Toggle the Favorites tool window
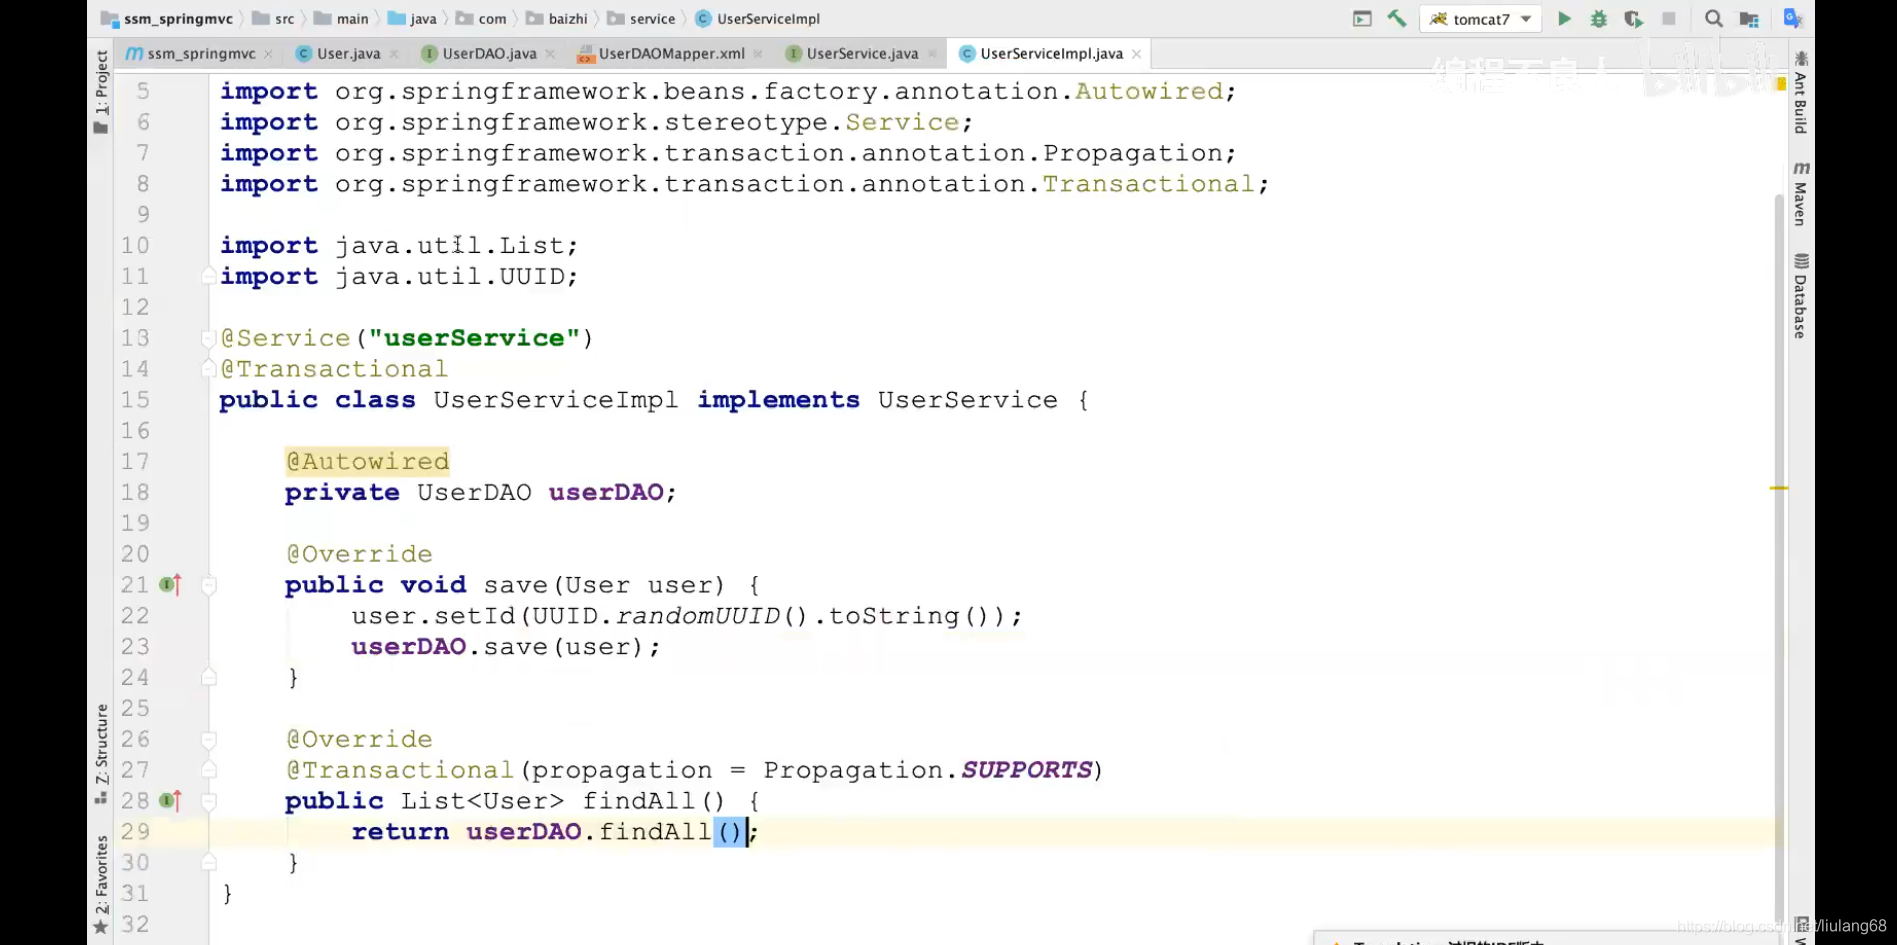1897x945 pixels. click(101, 885)
